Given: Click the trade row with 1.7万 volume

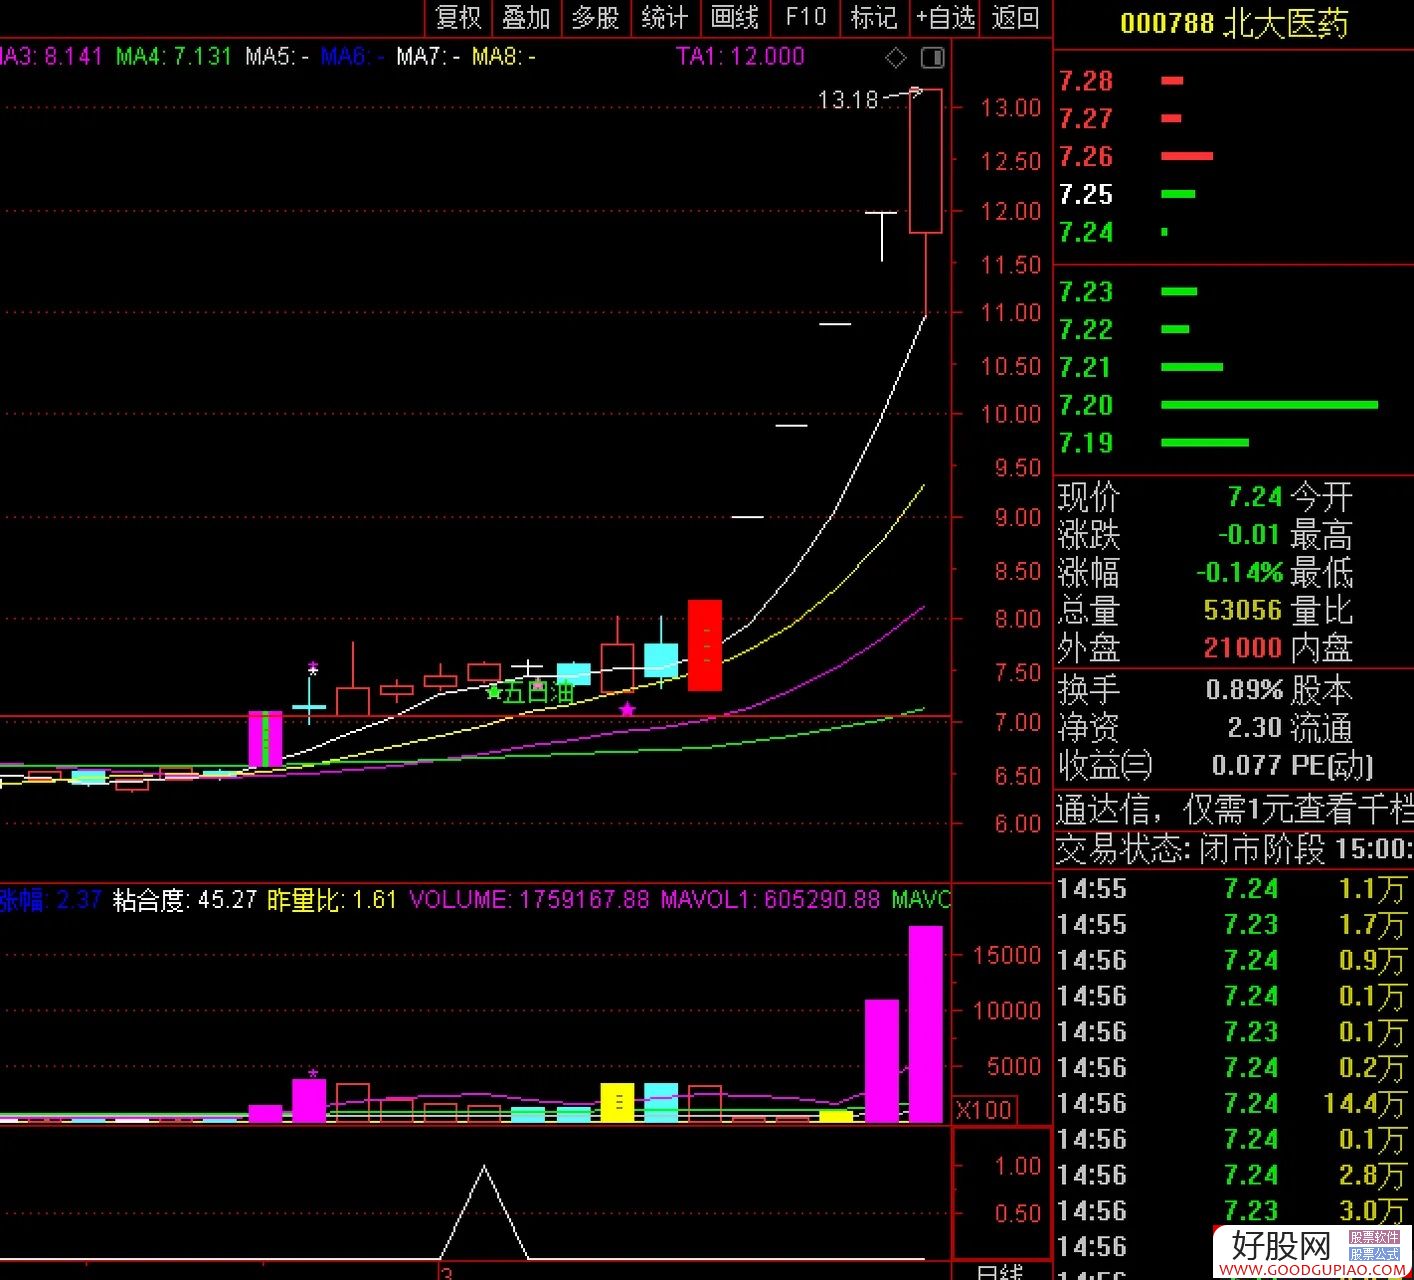Looking at the screenshot, I should tap(1233, 925).
